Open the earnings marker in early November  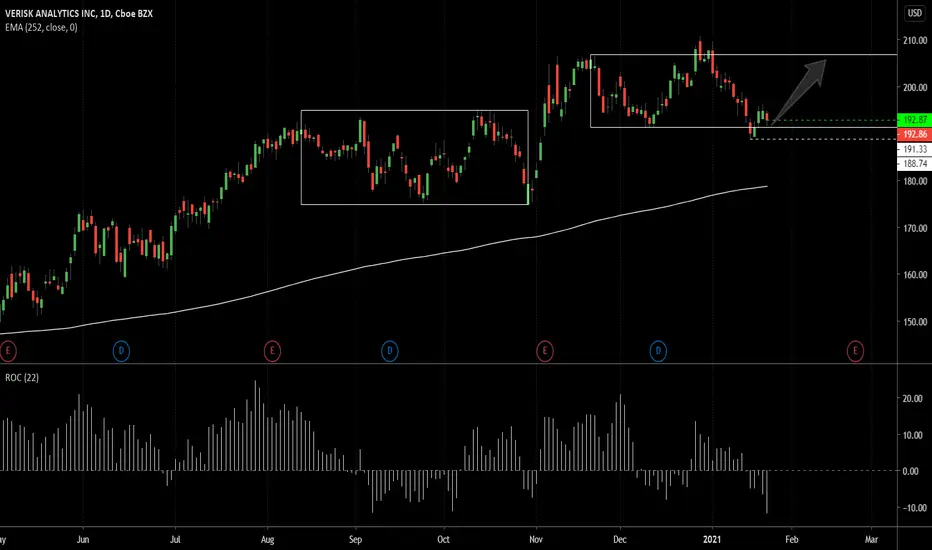click(x=544, y=351)
